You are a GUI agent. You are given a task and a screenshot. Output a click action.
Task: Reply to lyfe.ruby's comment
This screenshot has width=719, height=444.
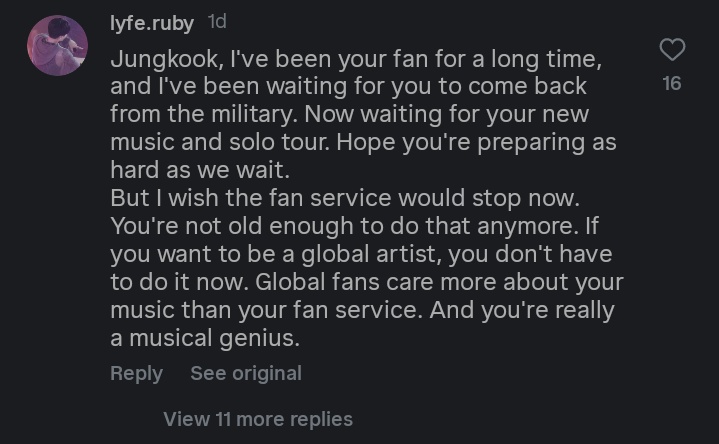pyautogui.click(x=136, y=373)
